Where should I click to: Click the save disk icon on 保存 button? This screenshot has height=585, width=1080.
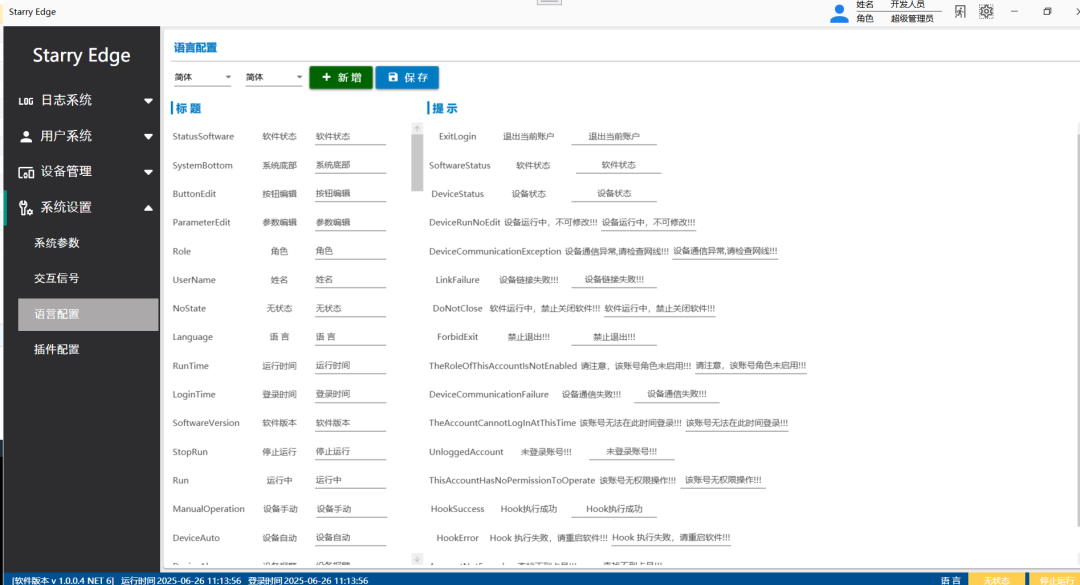tap(394, 77)
